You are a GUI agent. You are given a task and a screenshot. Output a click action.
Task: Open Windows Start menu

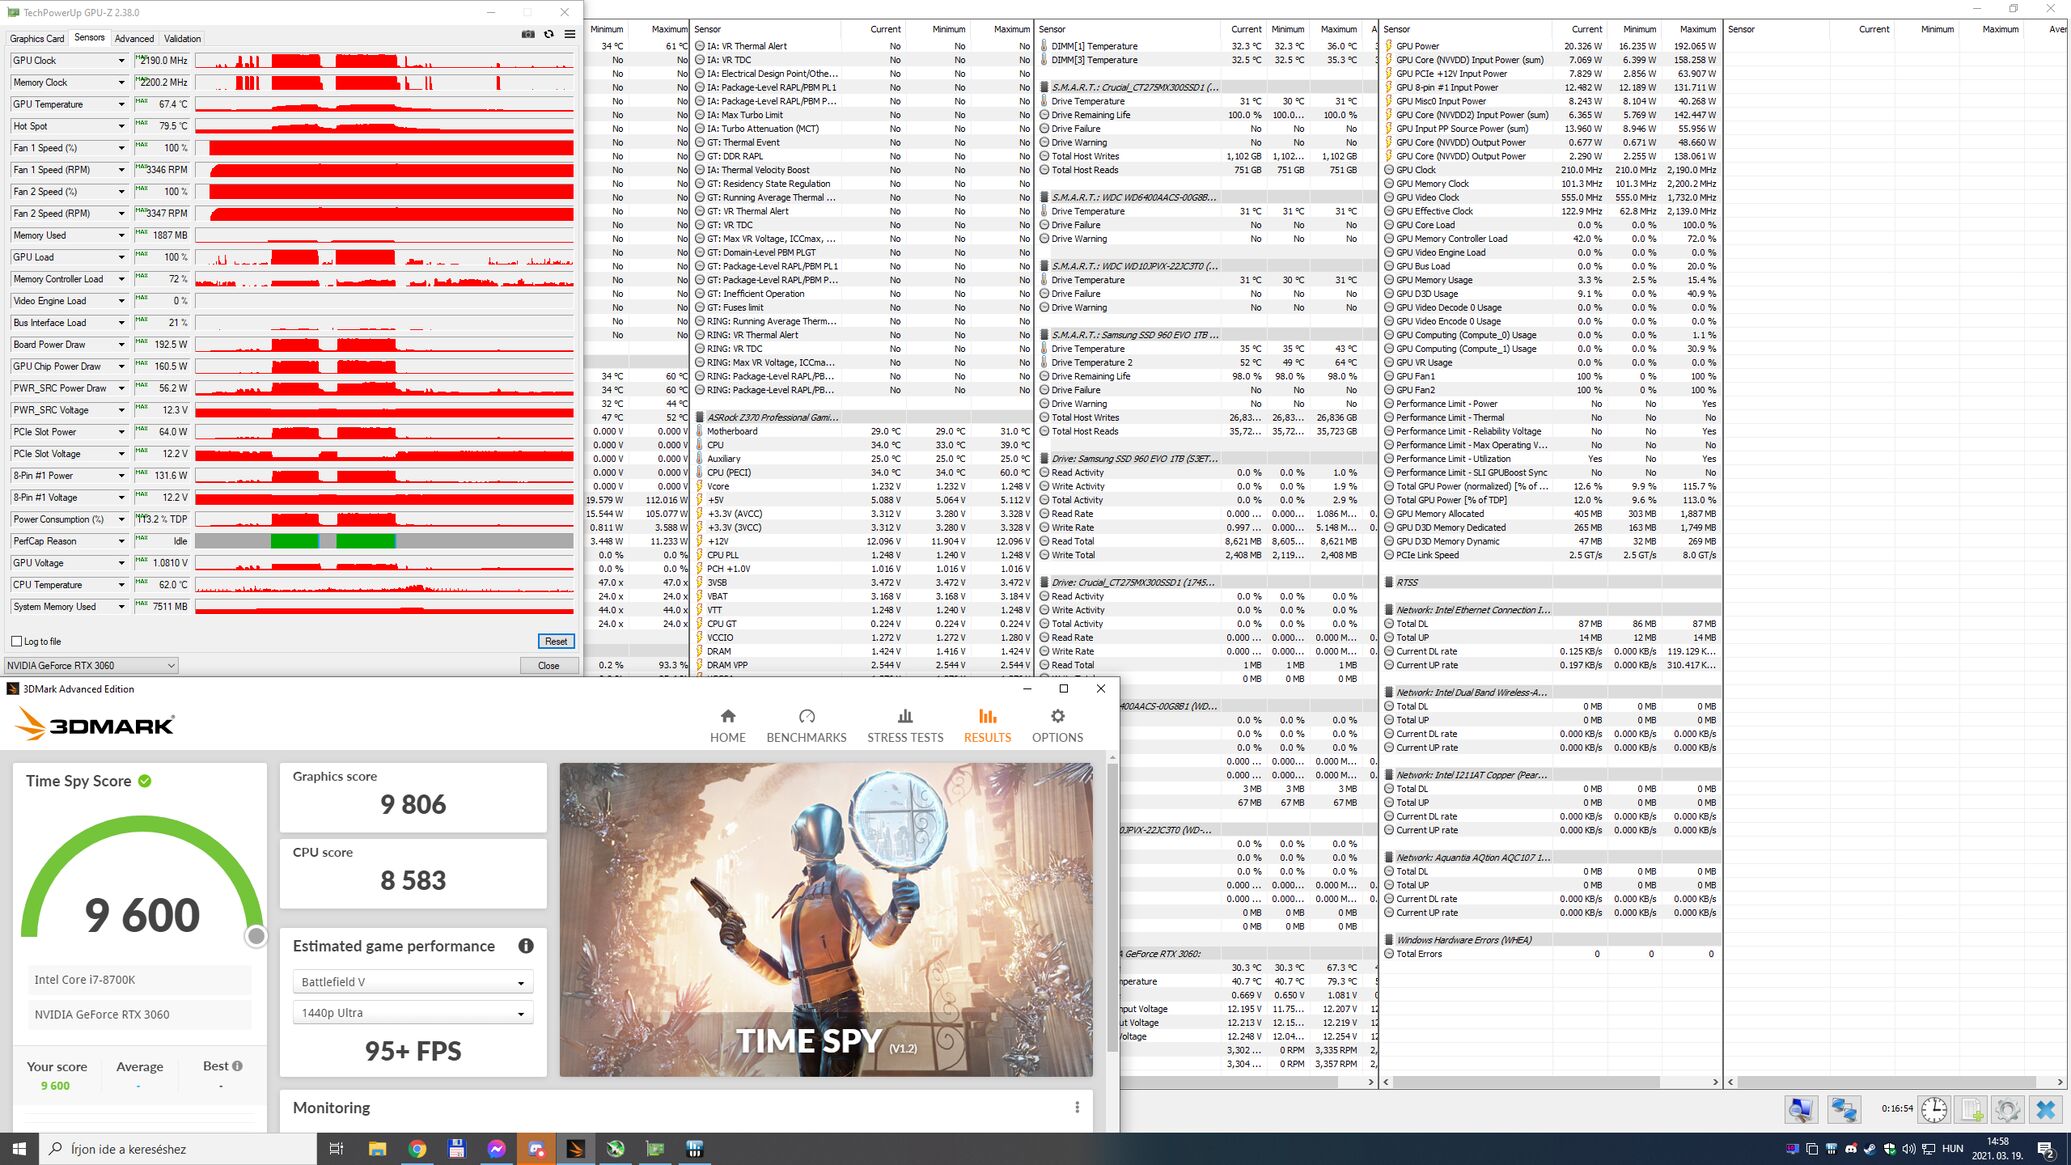pos(19,1149)
